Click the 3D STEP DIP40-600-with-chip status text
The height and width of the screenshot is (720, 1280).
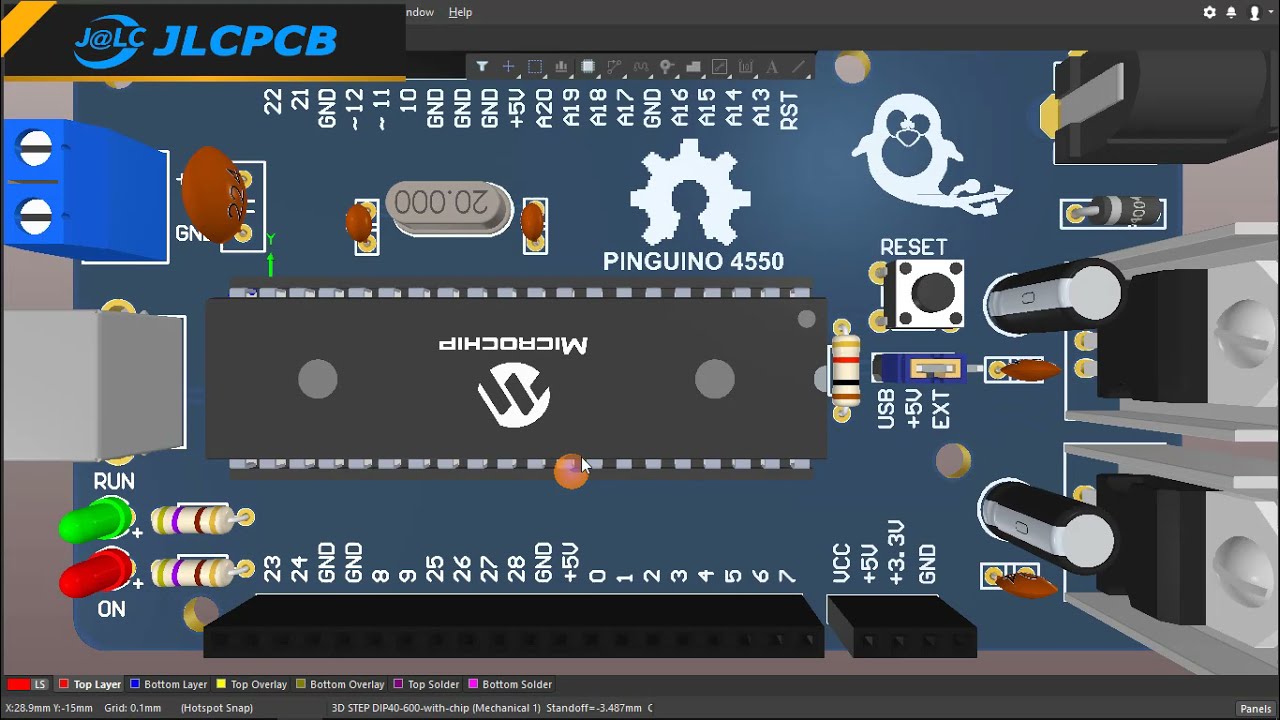click(436, 708)
